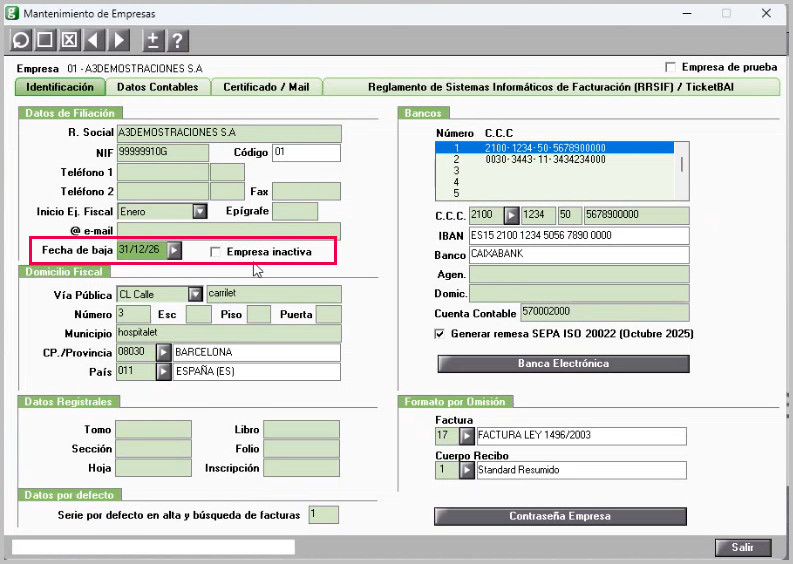The width and height of the screenshot is (793, 564).
Task: Open the Certificado / Mail tab
Action: (x=267, y=87)
